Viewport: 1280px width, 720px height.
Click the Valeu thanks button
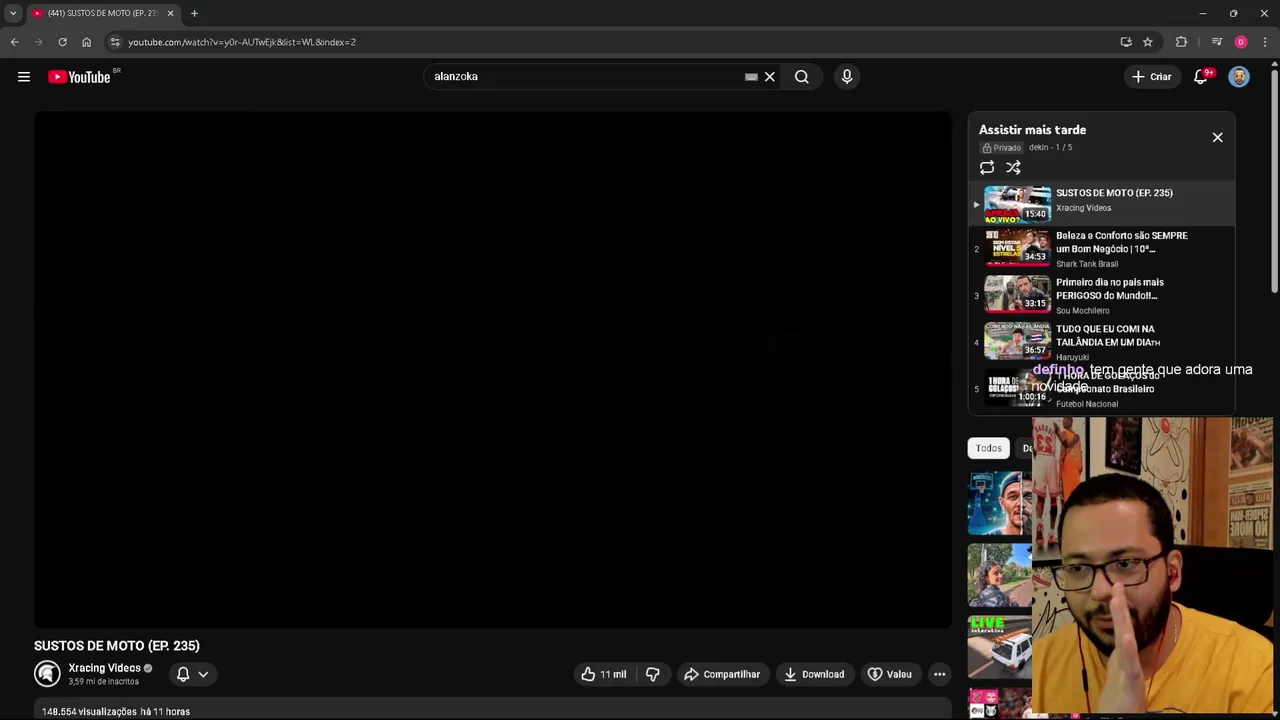(889, 674)
